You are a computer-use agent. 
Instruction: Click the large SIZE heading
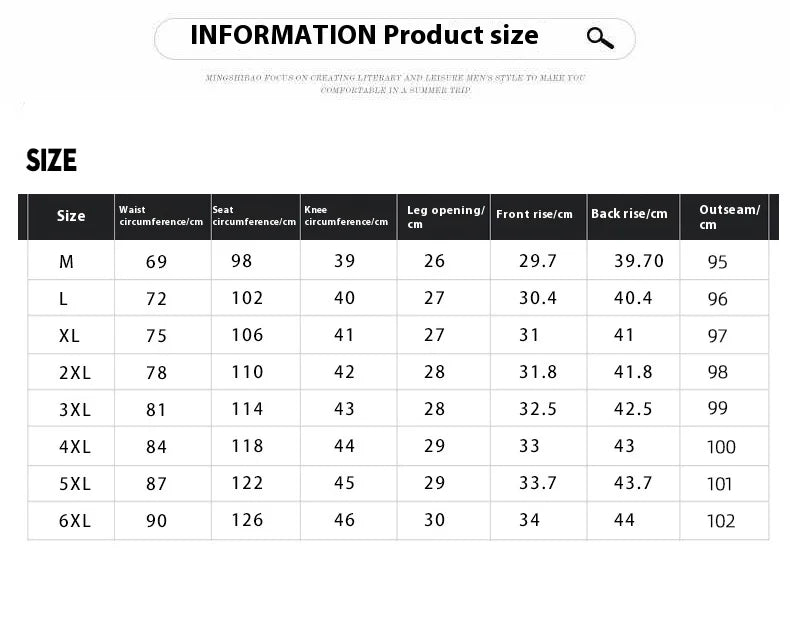pos(51,161)
